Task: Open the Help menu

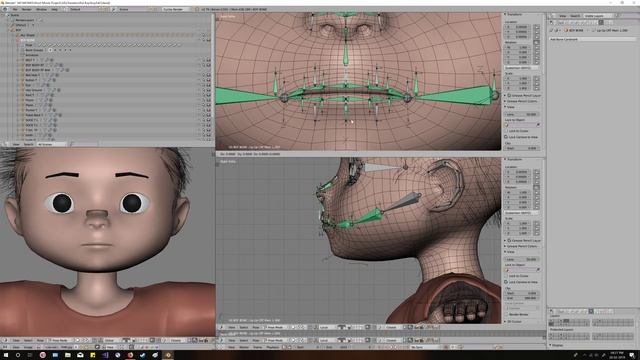Action: click(54, 9)
